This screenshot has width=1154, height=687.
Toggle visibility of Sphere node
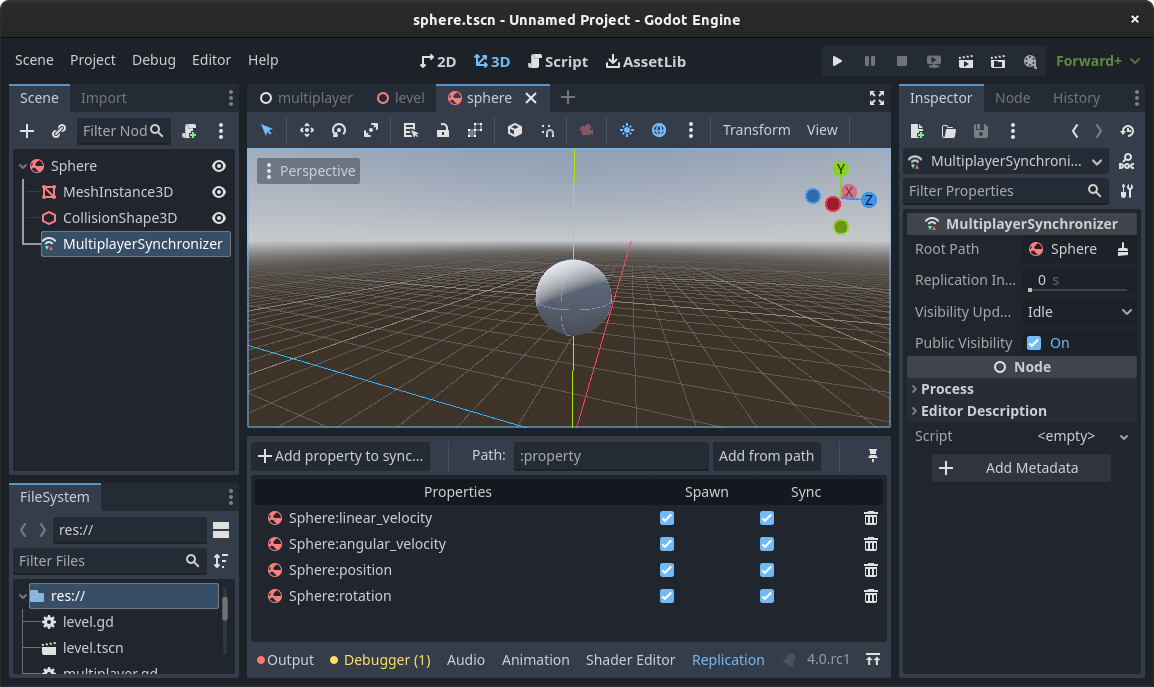[219, 166]
